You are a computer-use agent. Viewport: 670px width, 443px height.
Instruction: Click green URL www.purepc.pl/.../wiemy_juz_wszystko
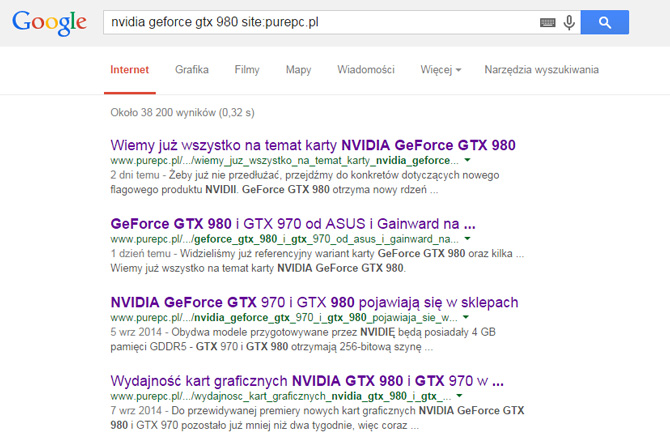[284, 161]
